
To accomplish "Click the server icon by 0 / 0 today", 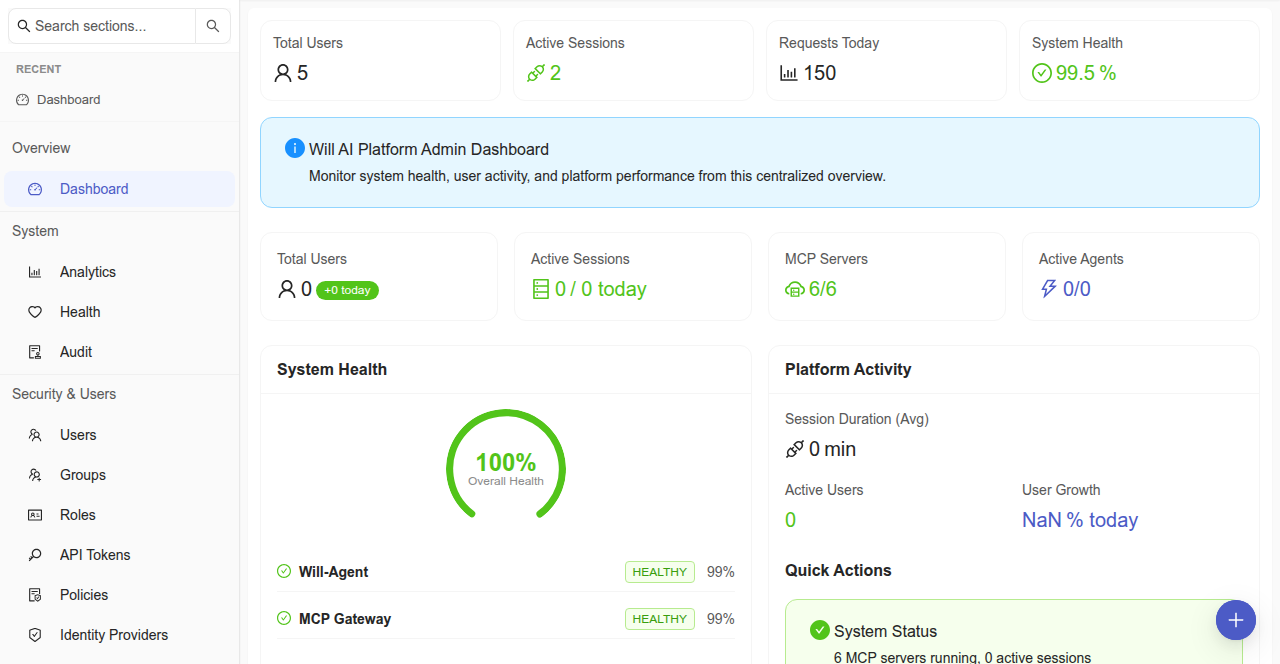I will click(x=541, y=289).
